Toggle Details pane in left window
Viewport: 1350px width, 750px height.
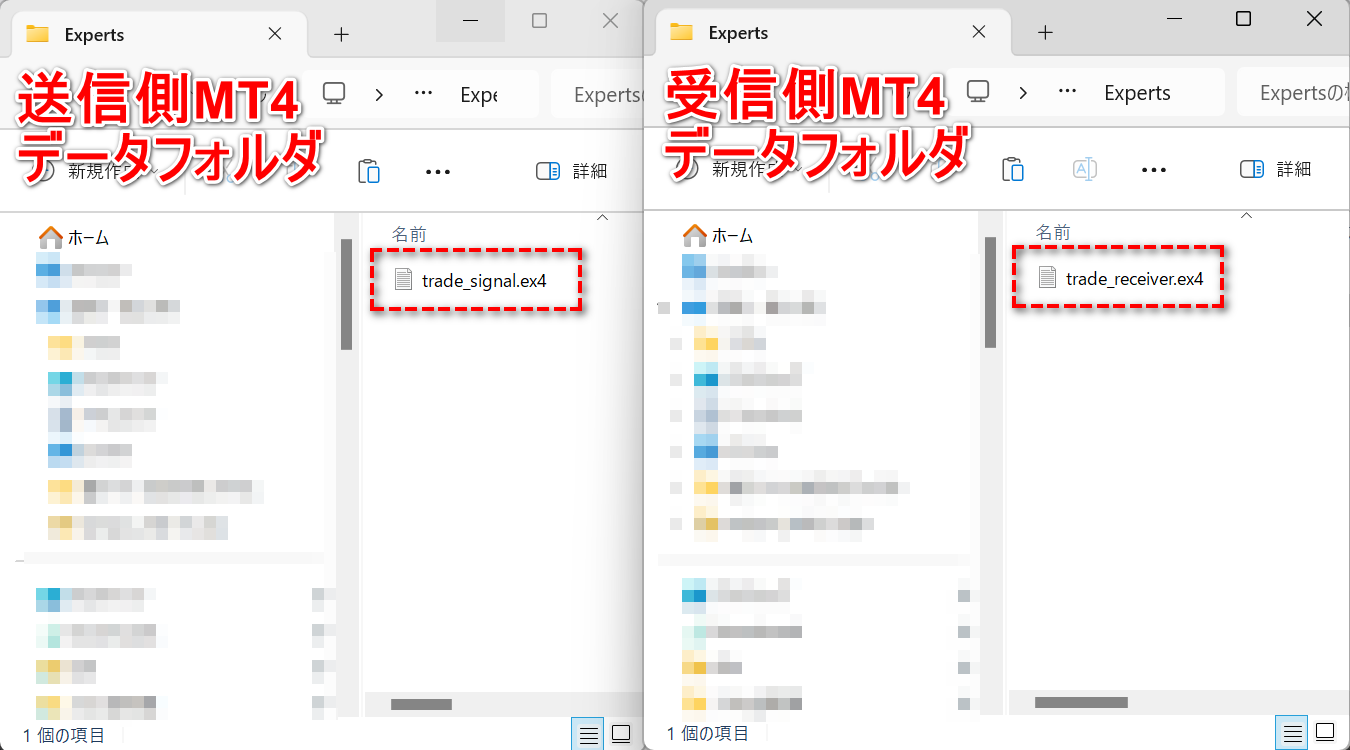pyautogui.click(x=572, y=171)
